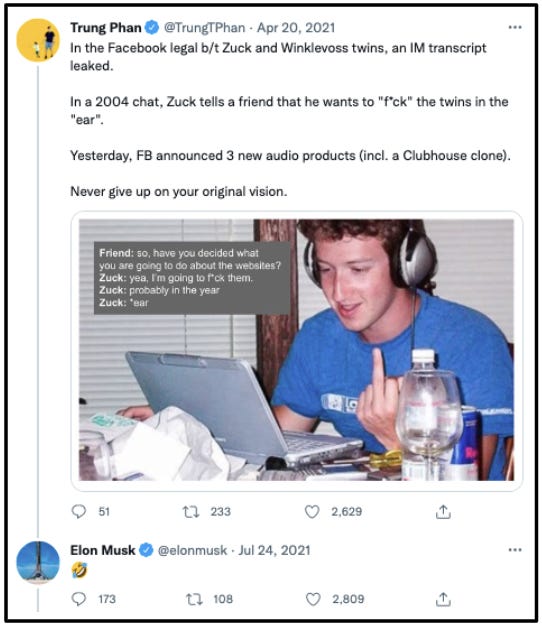Retweet Trung Phan's tweet
542x628 pixels.
[x=191, y=511]
